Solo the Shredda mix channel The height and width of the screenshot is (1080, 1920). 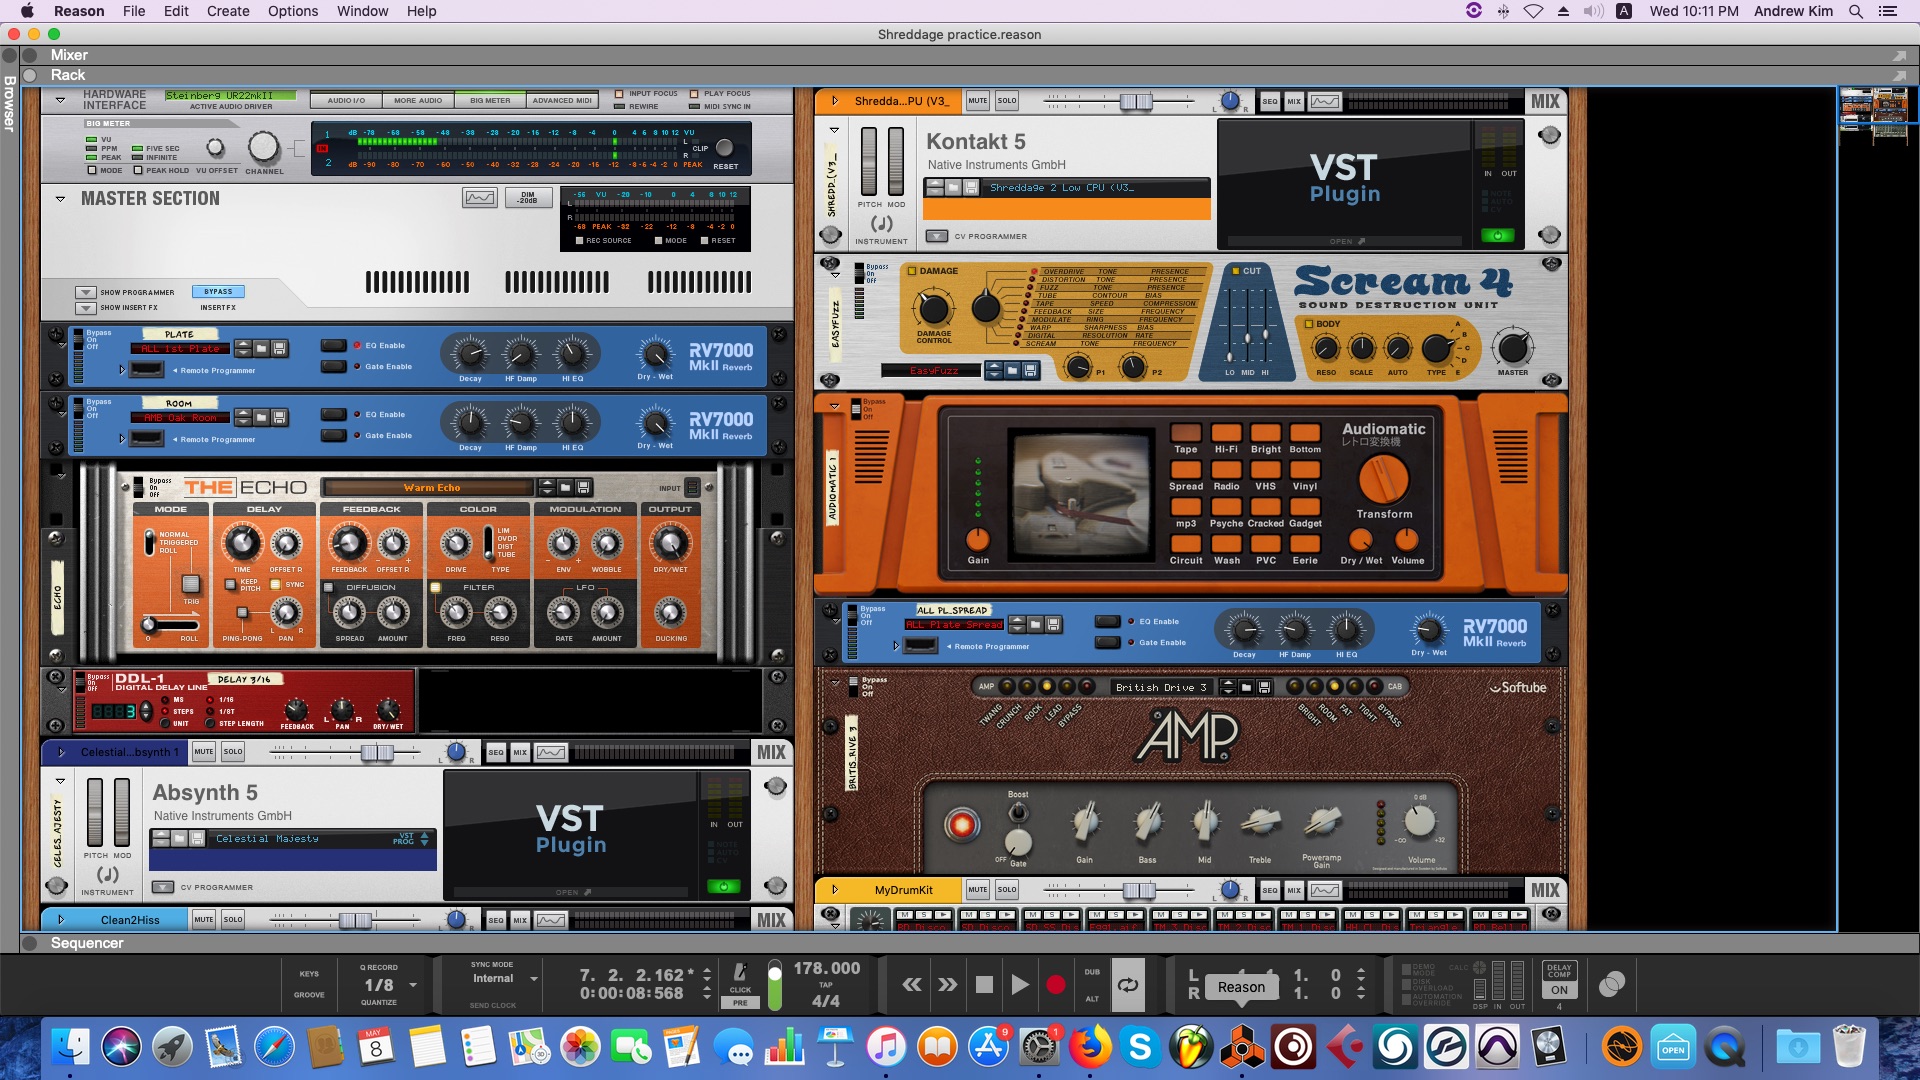[1007, 101]
